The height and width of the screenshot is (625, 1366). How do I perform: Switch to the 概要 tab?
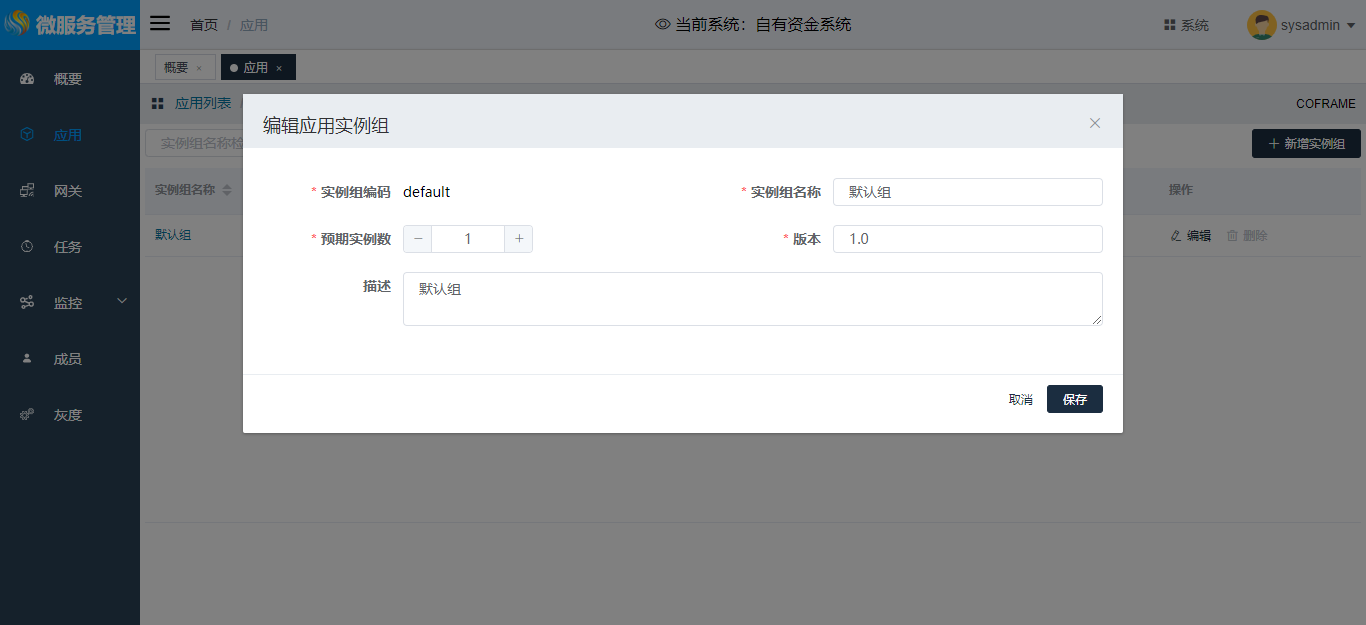176,67
